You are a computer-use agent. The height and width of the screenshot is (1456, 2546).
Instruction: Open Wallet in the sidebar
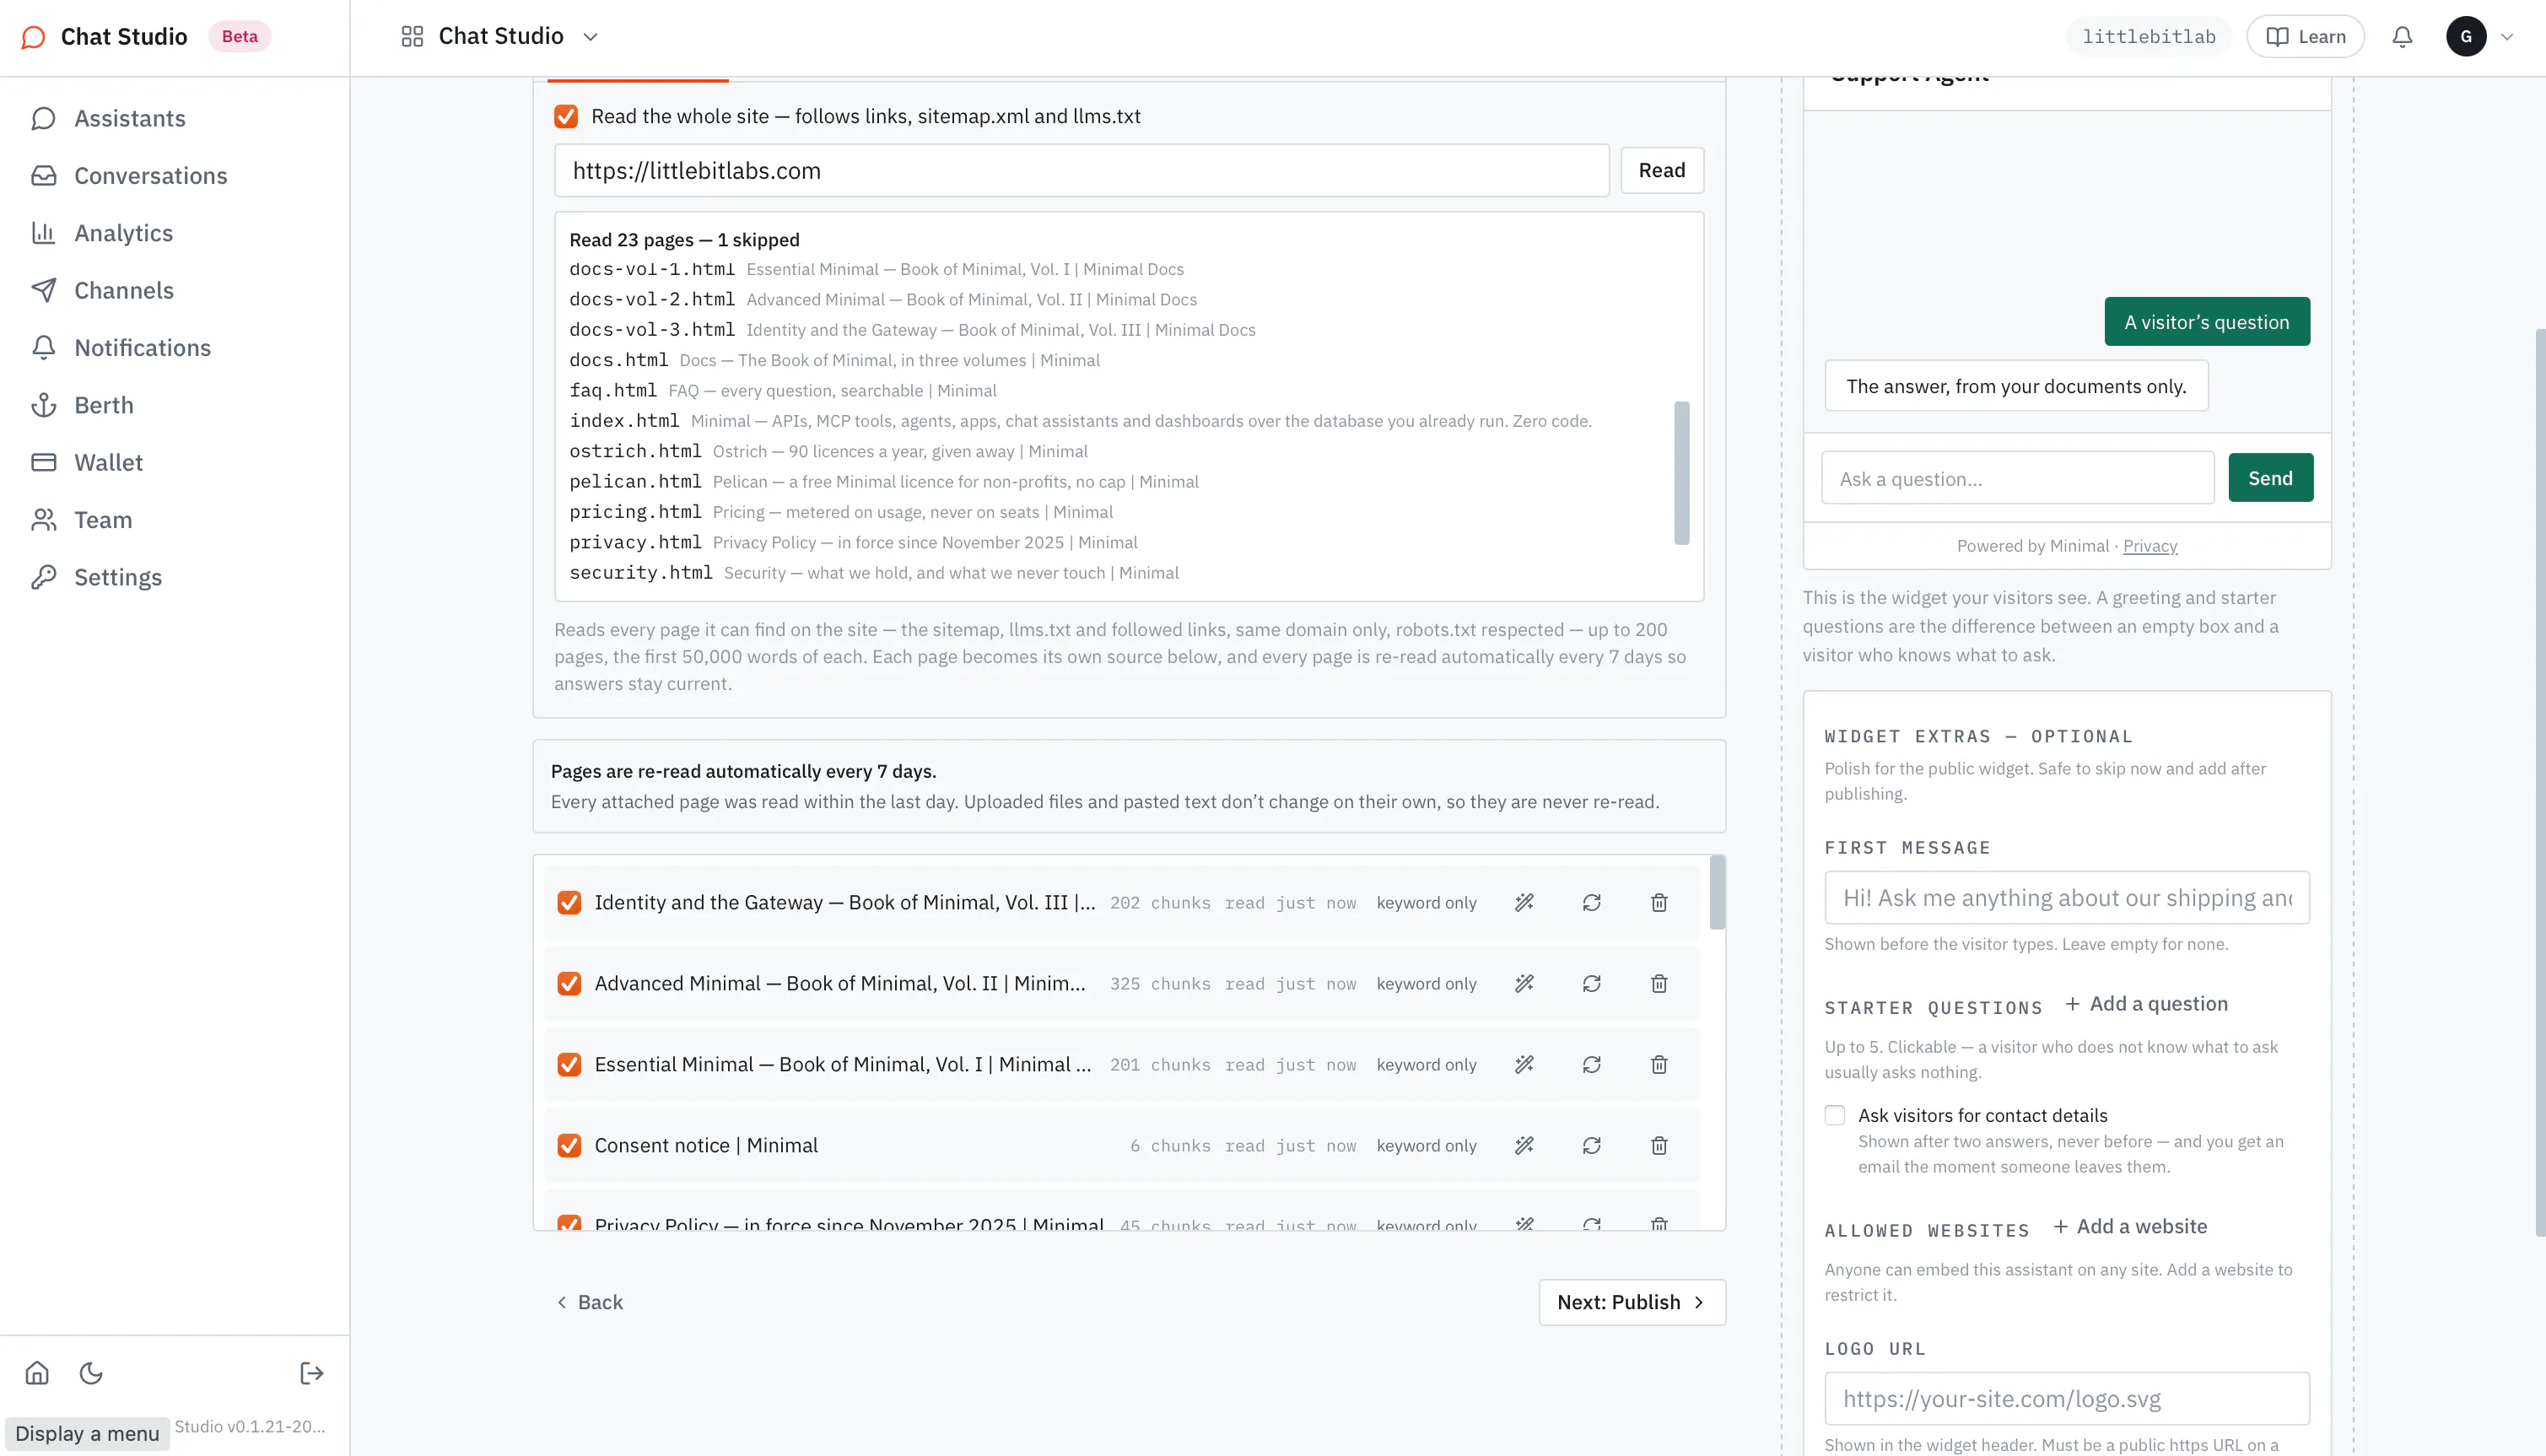pos(108,462)
